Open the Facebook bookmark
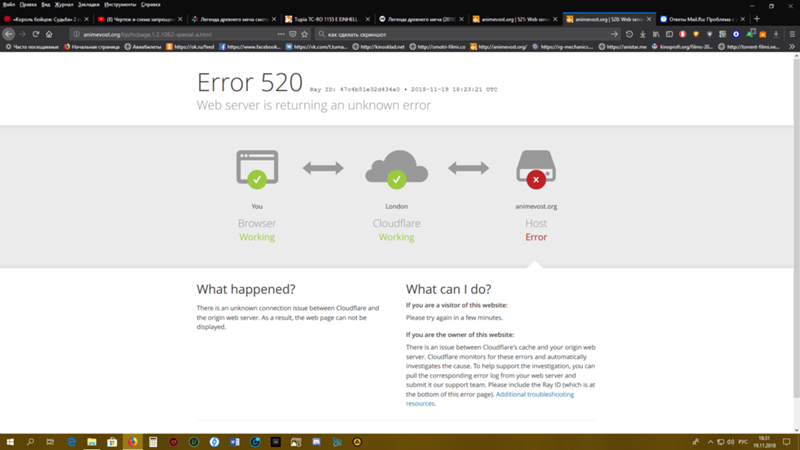This screenshot has height=450, width=800. [x=250, y=46]
